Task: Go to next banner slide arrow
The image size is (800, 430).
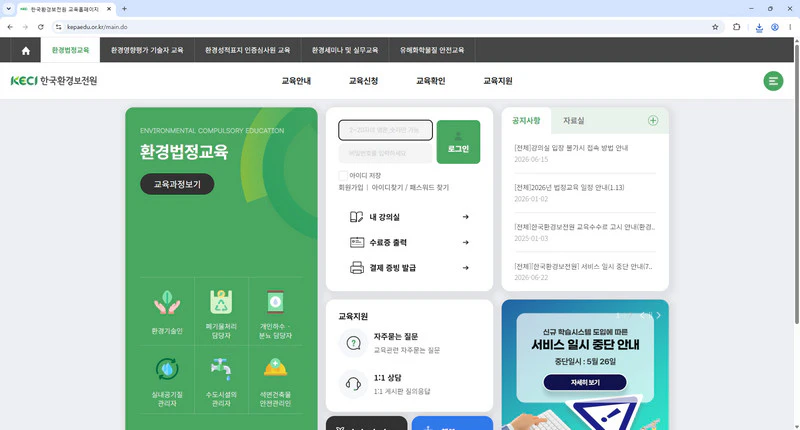Action: (x=659, y=315)
